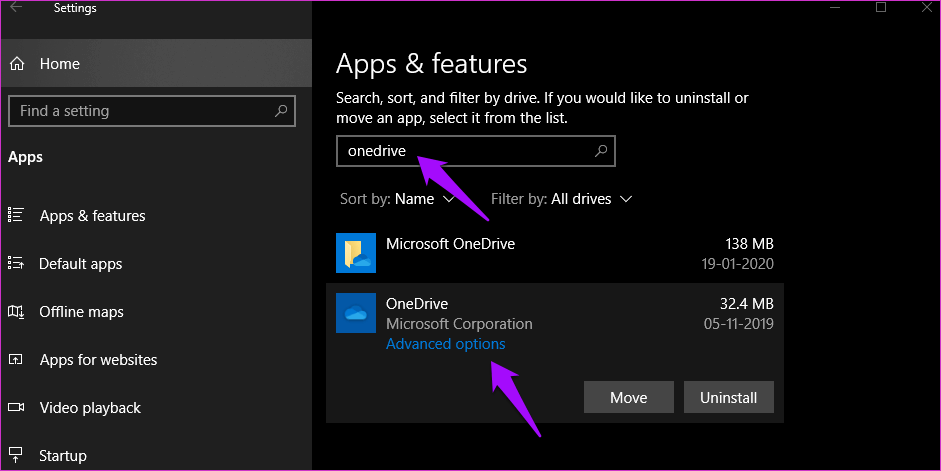Viewport: 941px width, 471px height.
Task: Click the search magnifier in the onedrive search box
Action: [x=600, y=151]
